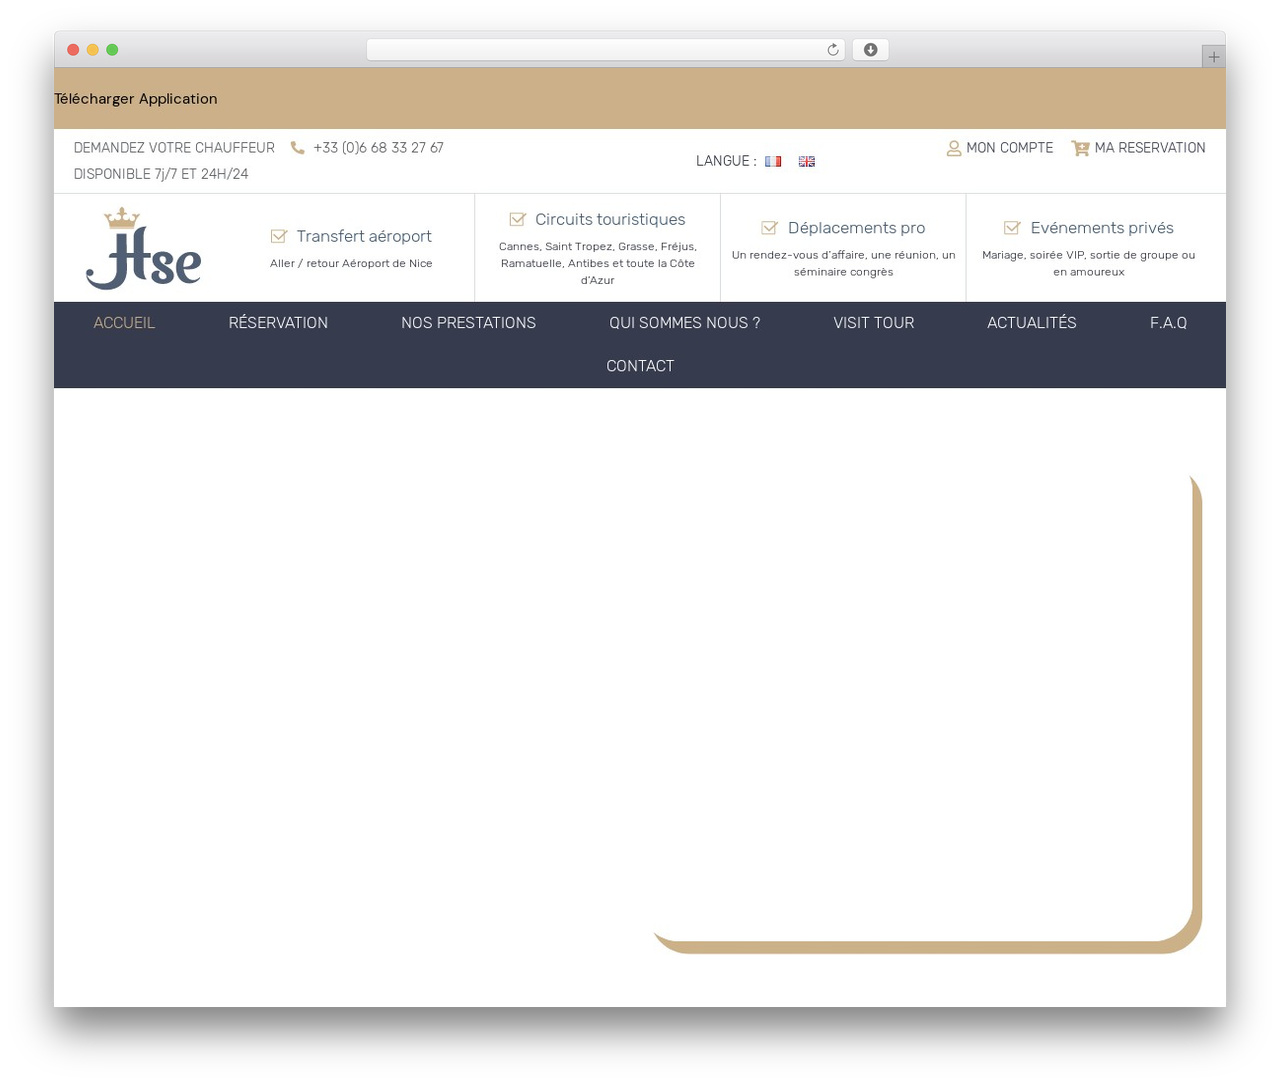Image resolution: width=1280 pixels, height=1084 pixels.
Task: Switch language to English flag
Action: pyautogui.click(x=807, y=161)
